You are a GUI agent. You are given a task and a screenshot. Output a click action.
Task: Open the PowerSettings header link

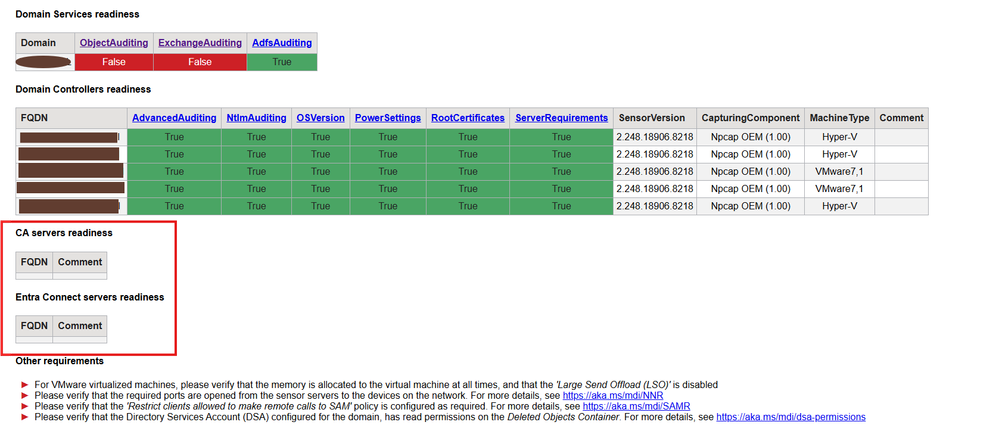388,118
